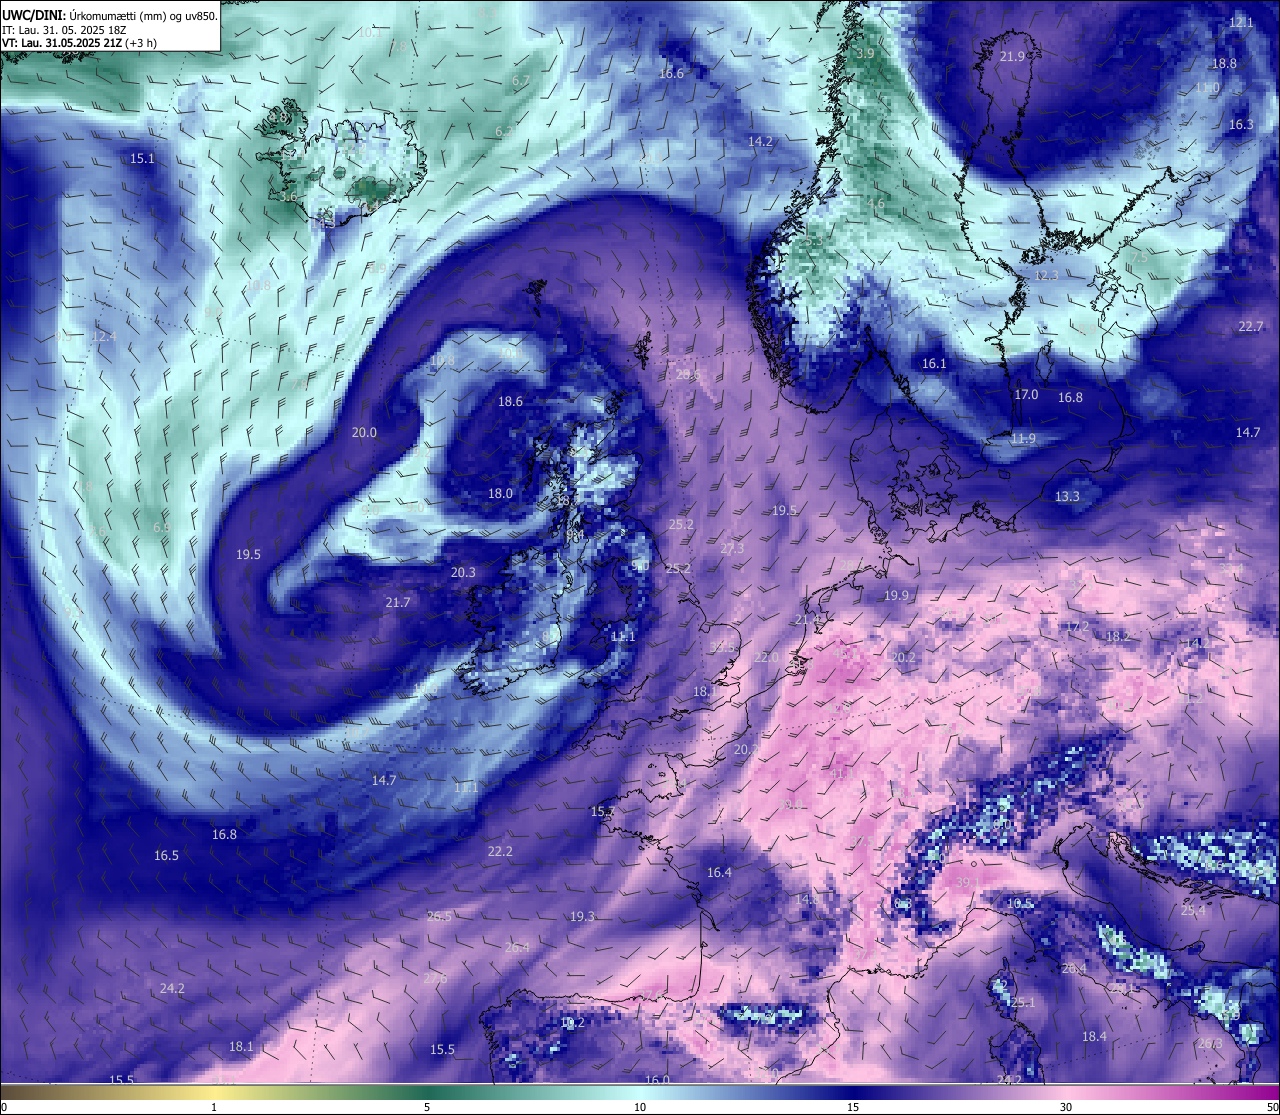This screenshot has height=1115, width=1280.
Task: Click the 21.9 value over northern Scandinavia
Action: coord(1012,57)
